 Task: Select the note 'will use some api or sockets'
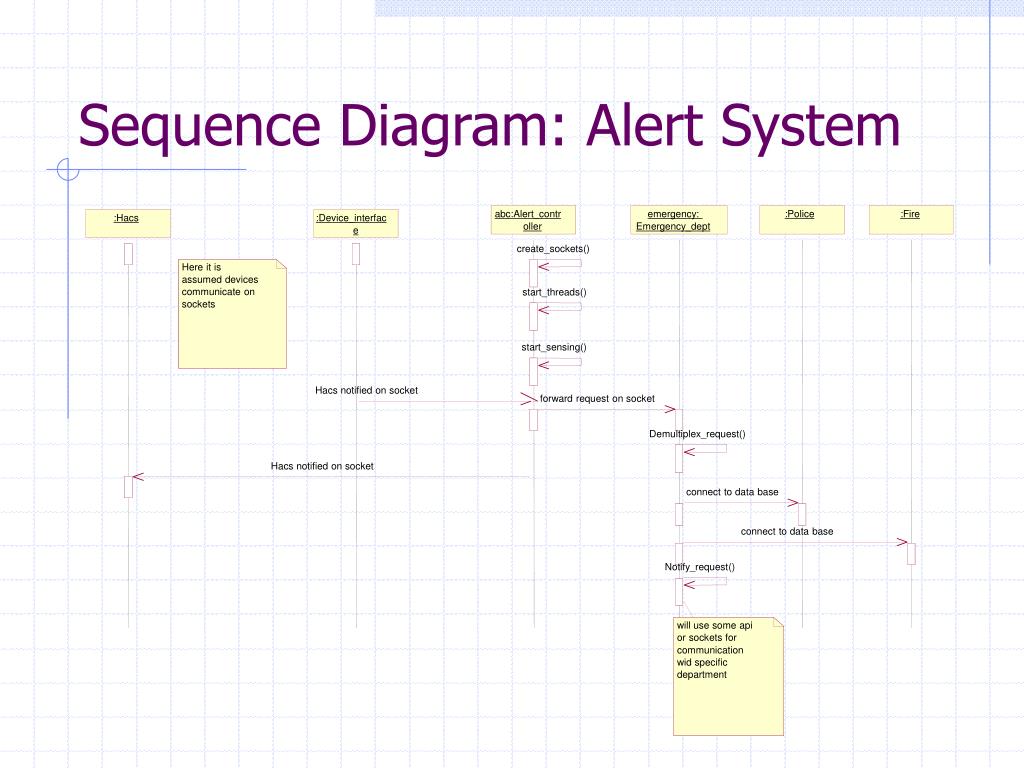point(728,677)
